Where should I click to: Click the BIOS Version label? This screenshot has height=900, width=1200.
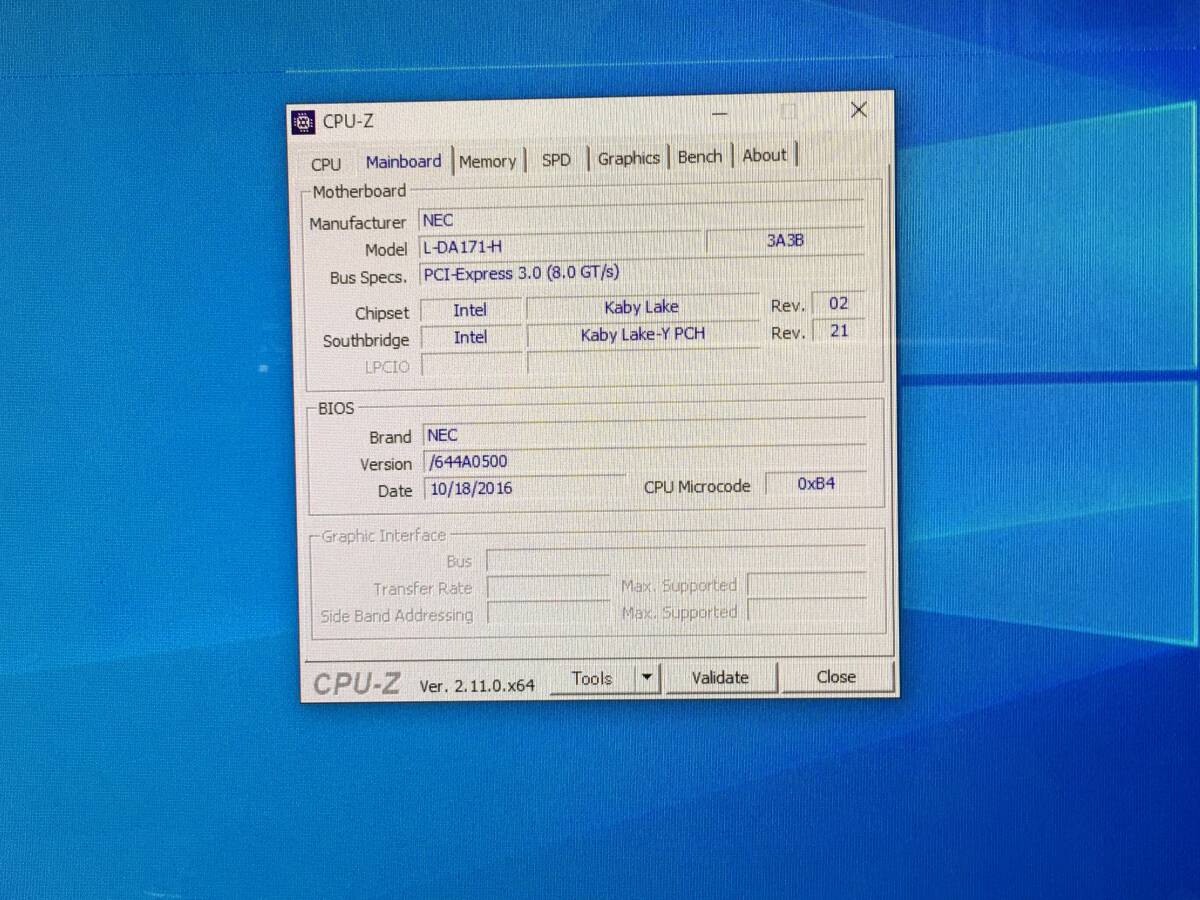[x=386, y=464]
